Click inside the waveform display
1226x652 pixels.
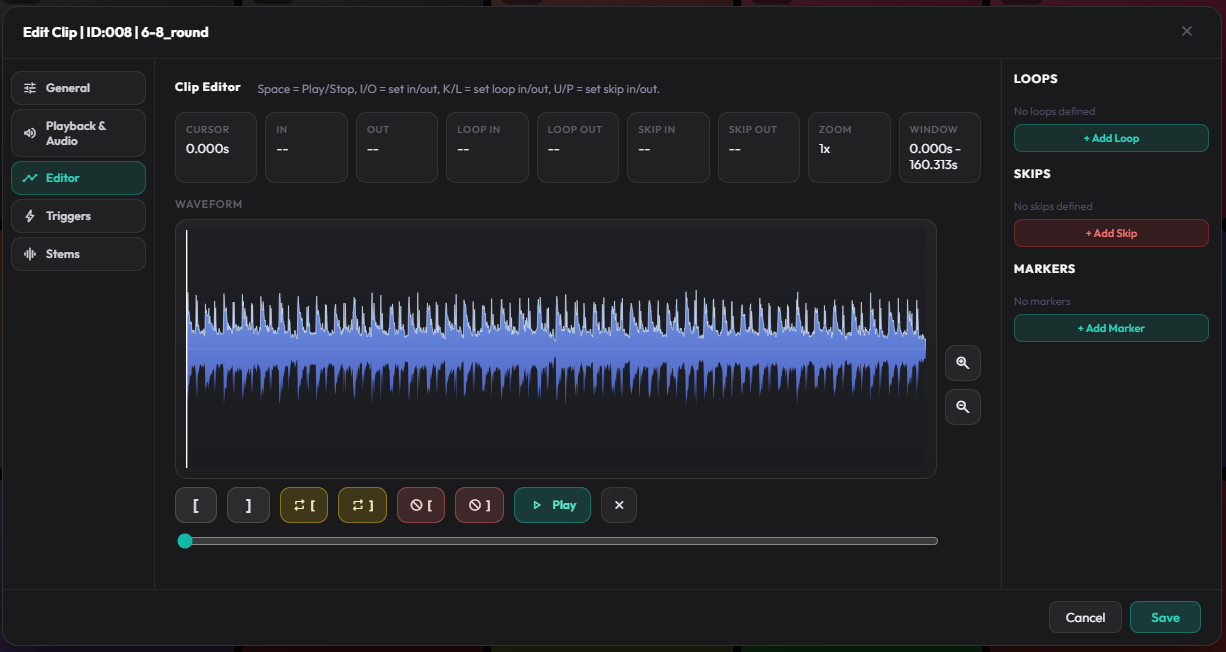(x=556, y=349)
